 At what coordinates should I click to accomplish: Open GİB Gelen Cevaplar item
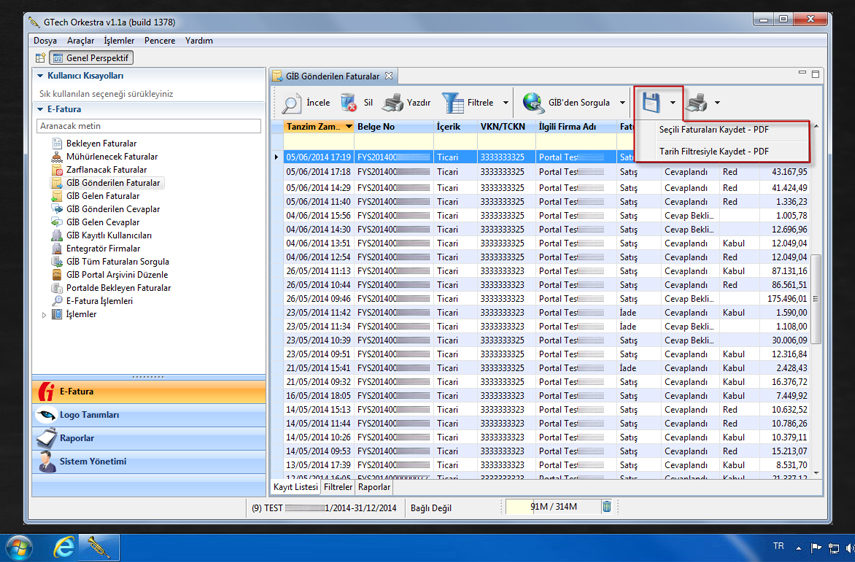103,222
